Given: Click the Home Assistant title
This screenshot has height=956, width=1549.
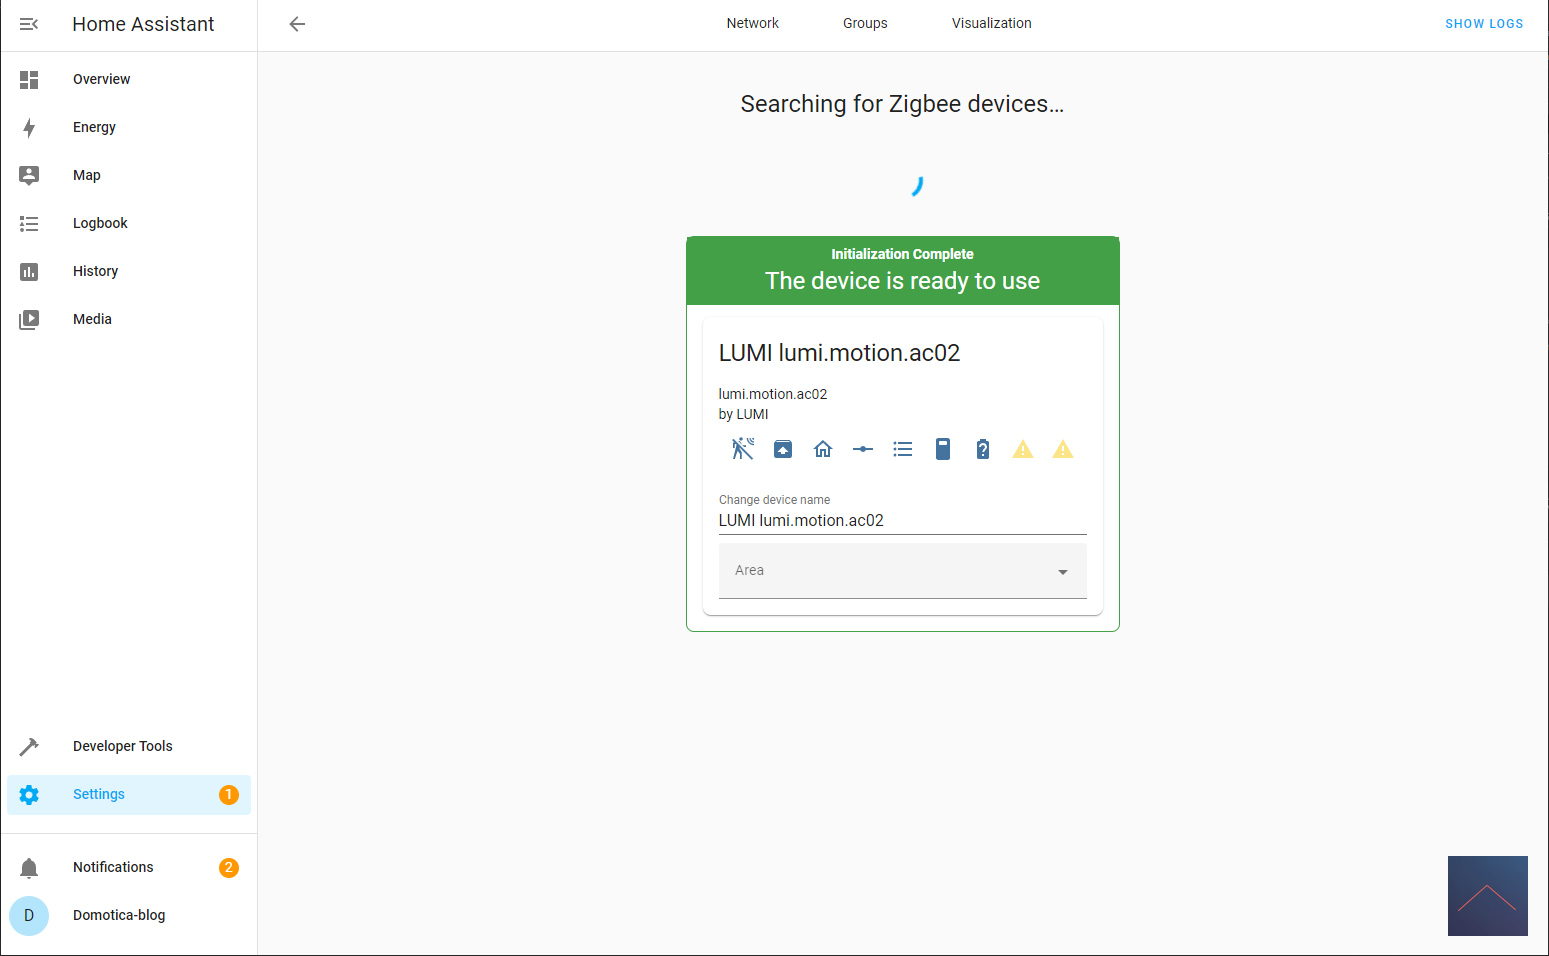Looking at the screenshot, I should coord(143,24).
